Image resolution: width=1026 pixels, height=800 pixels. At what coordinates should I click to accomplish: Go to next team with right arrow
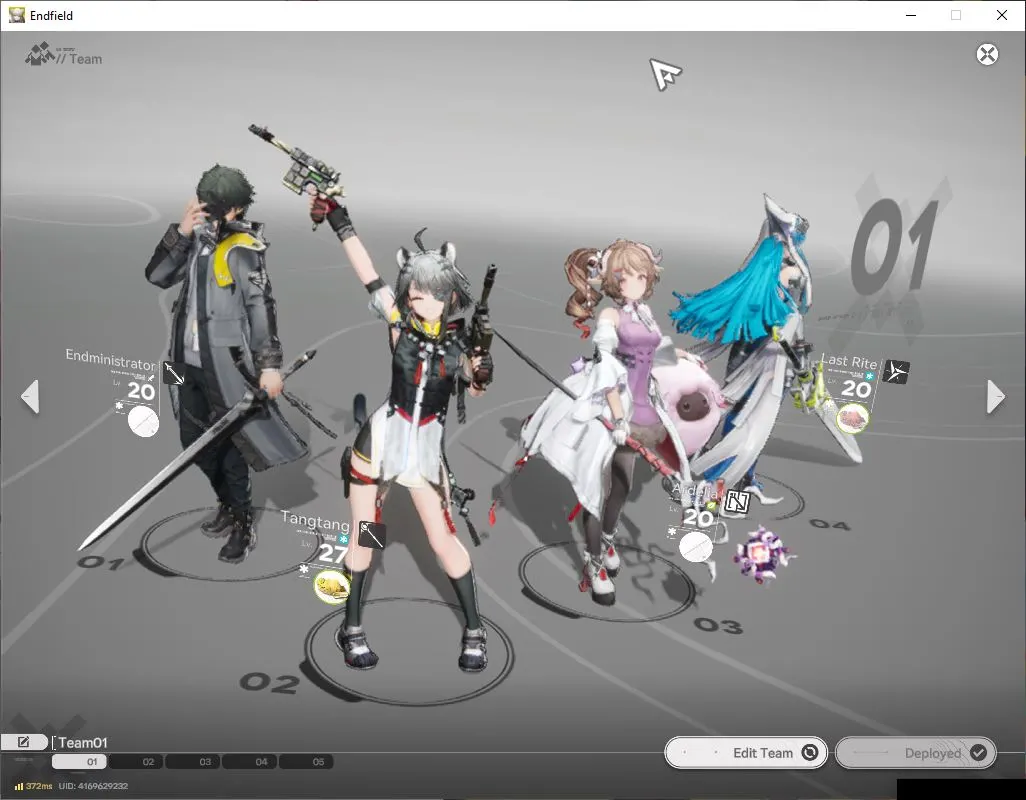point(995,396)
